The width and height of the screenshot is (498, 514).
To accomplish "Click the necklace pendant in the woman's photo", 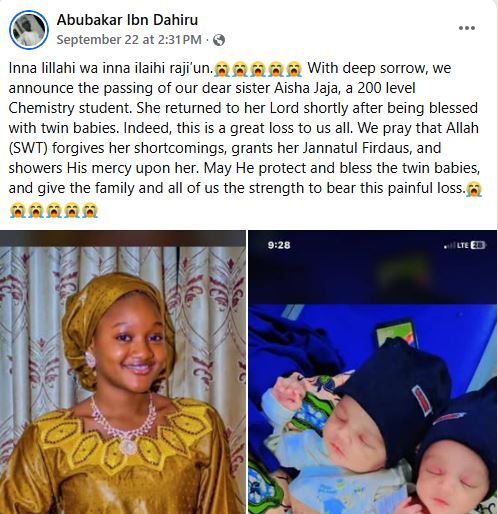I will click(x=128, y=446).
